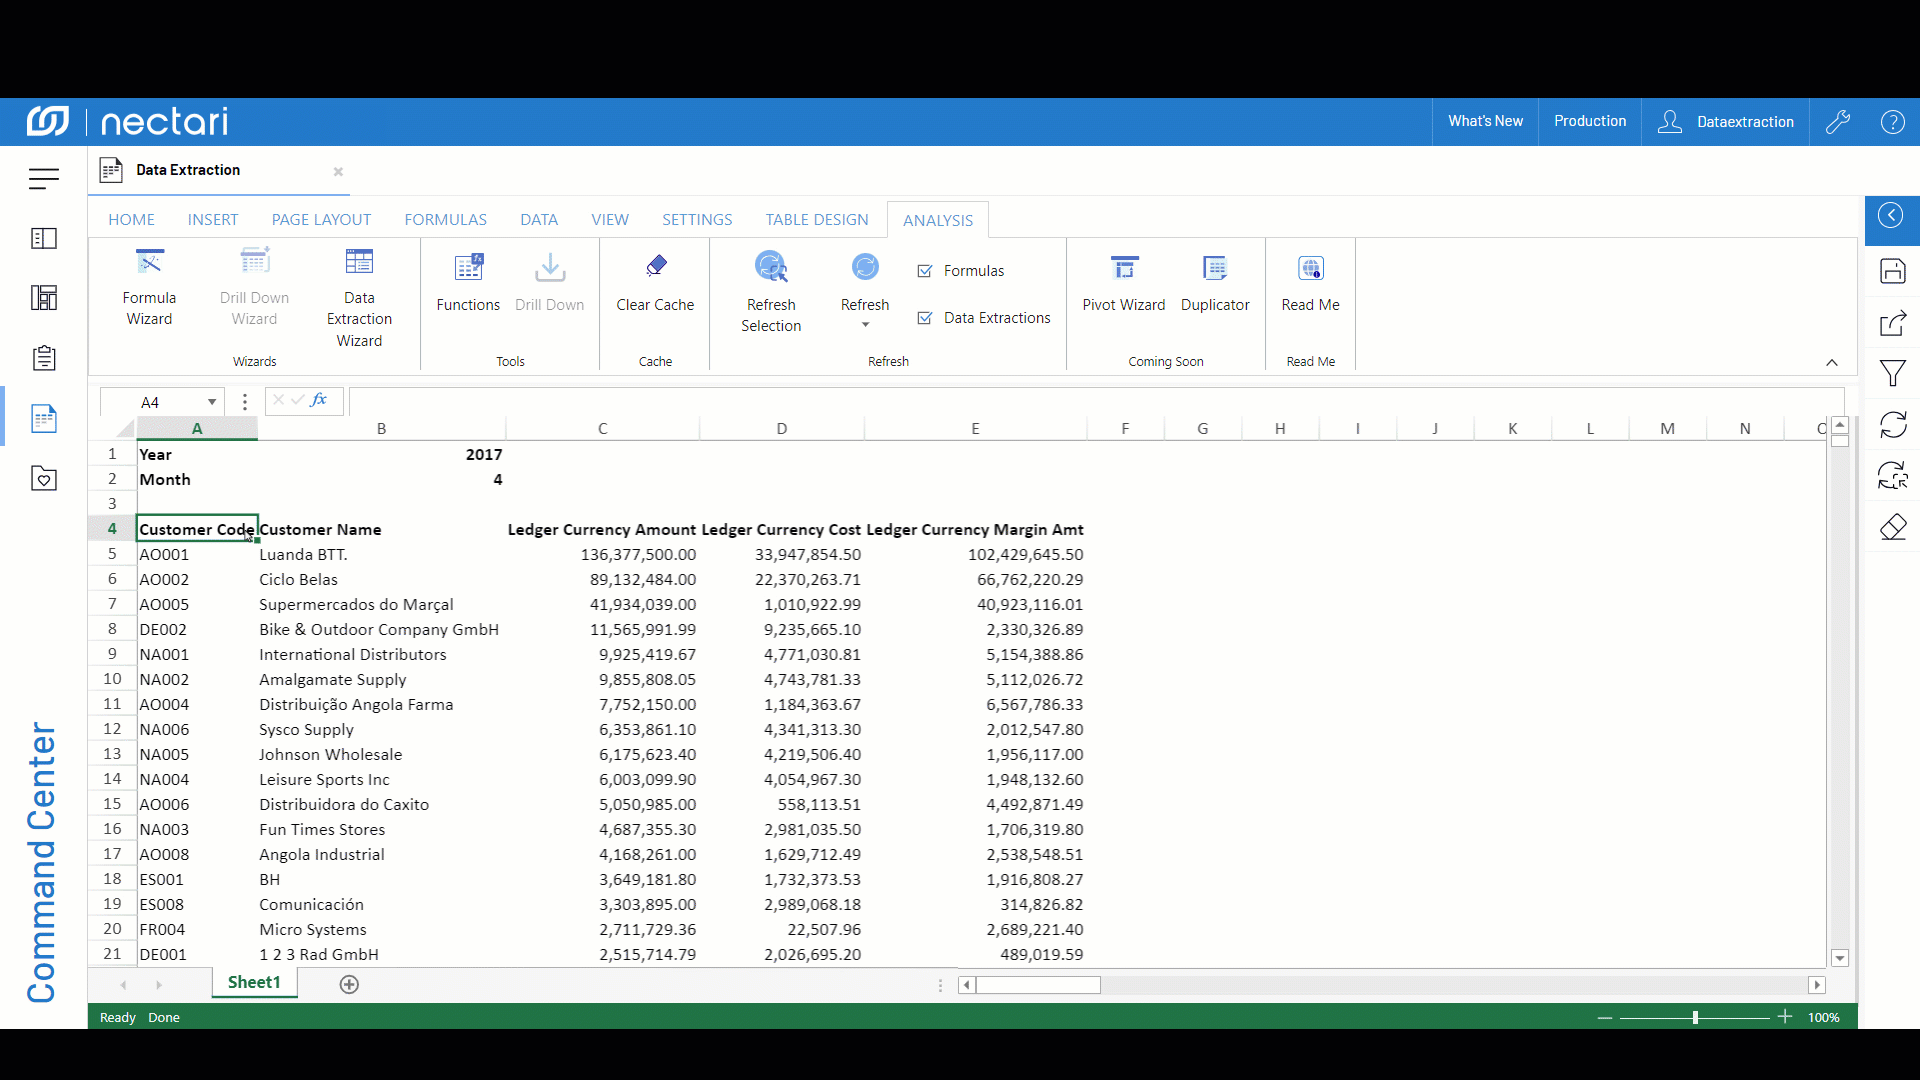
Task: Click the Production environment button
Action: 1589,121
